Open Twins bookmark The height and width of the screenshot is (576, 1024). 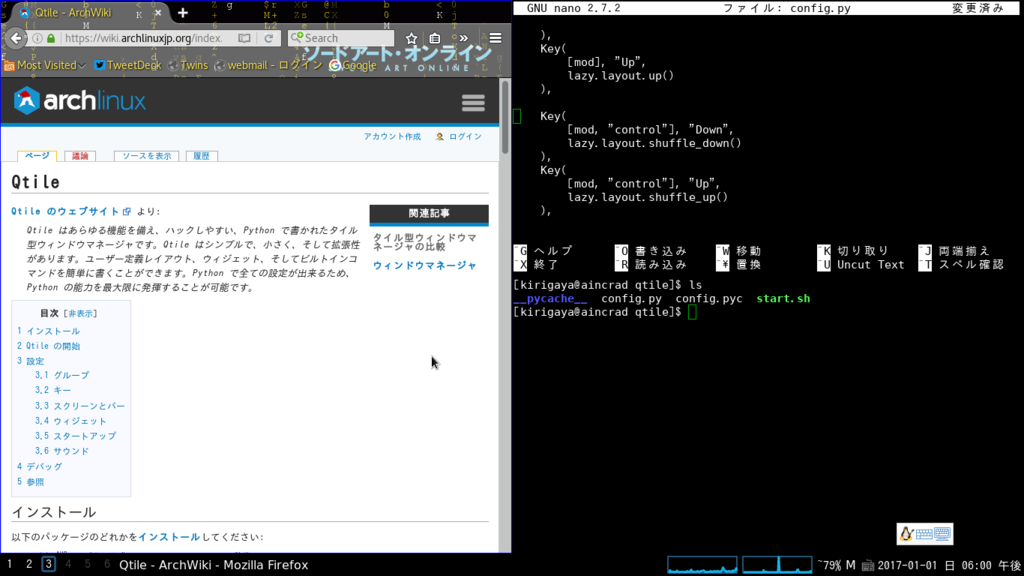(188, 65)
